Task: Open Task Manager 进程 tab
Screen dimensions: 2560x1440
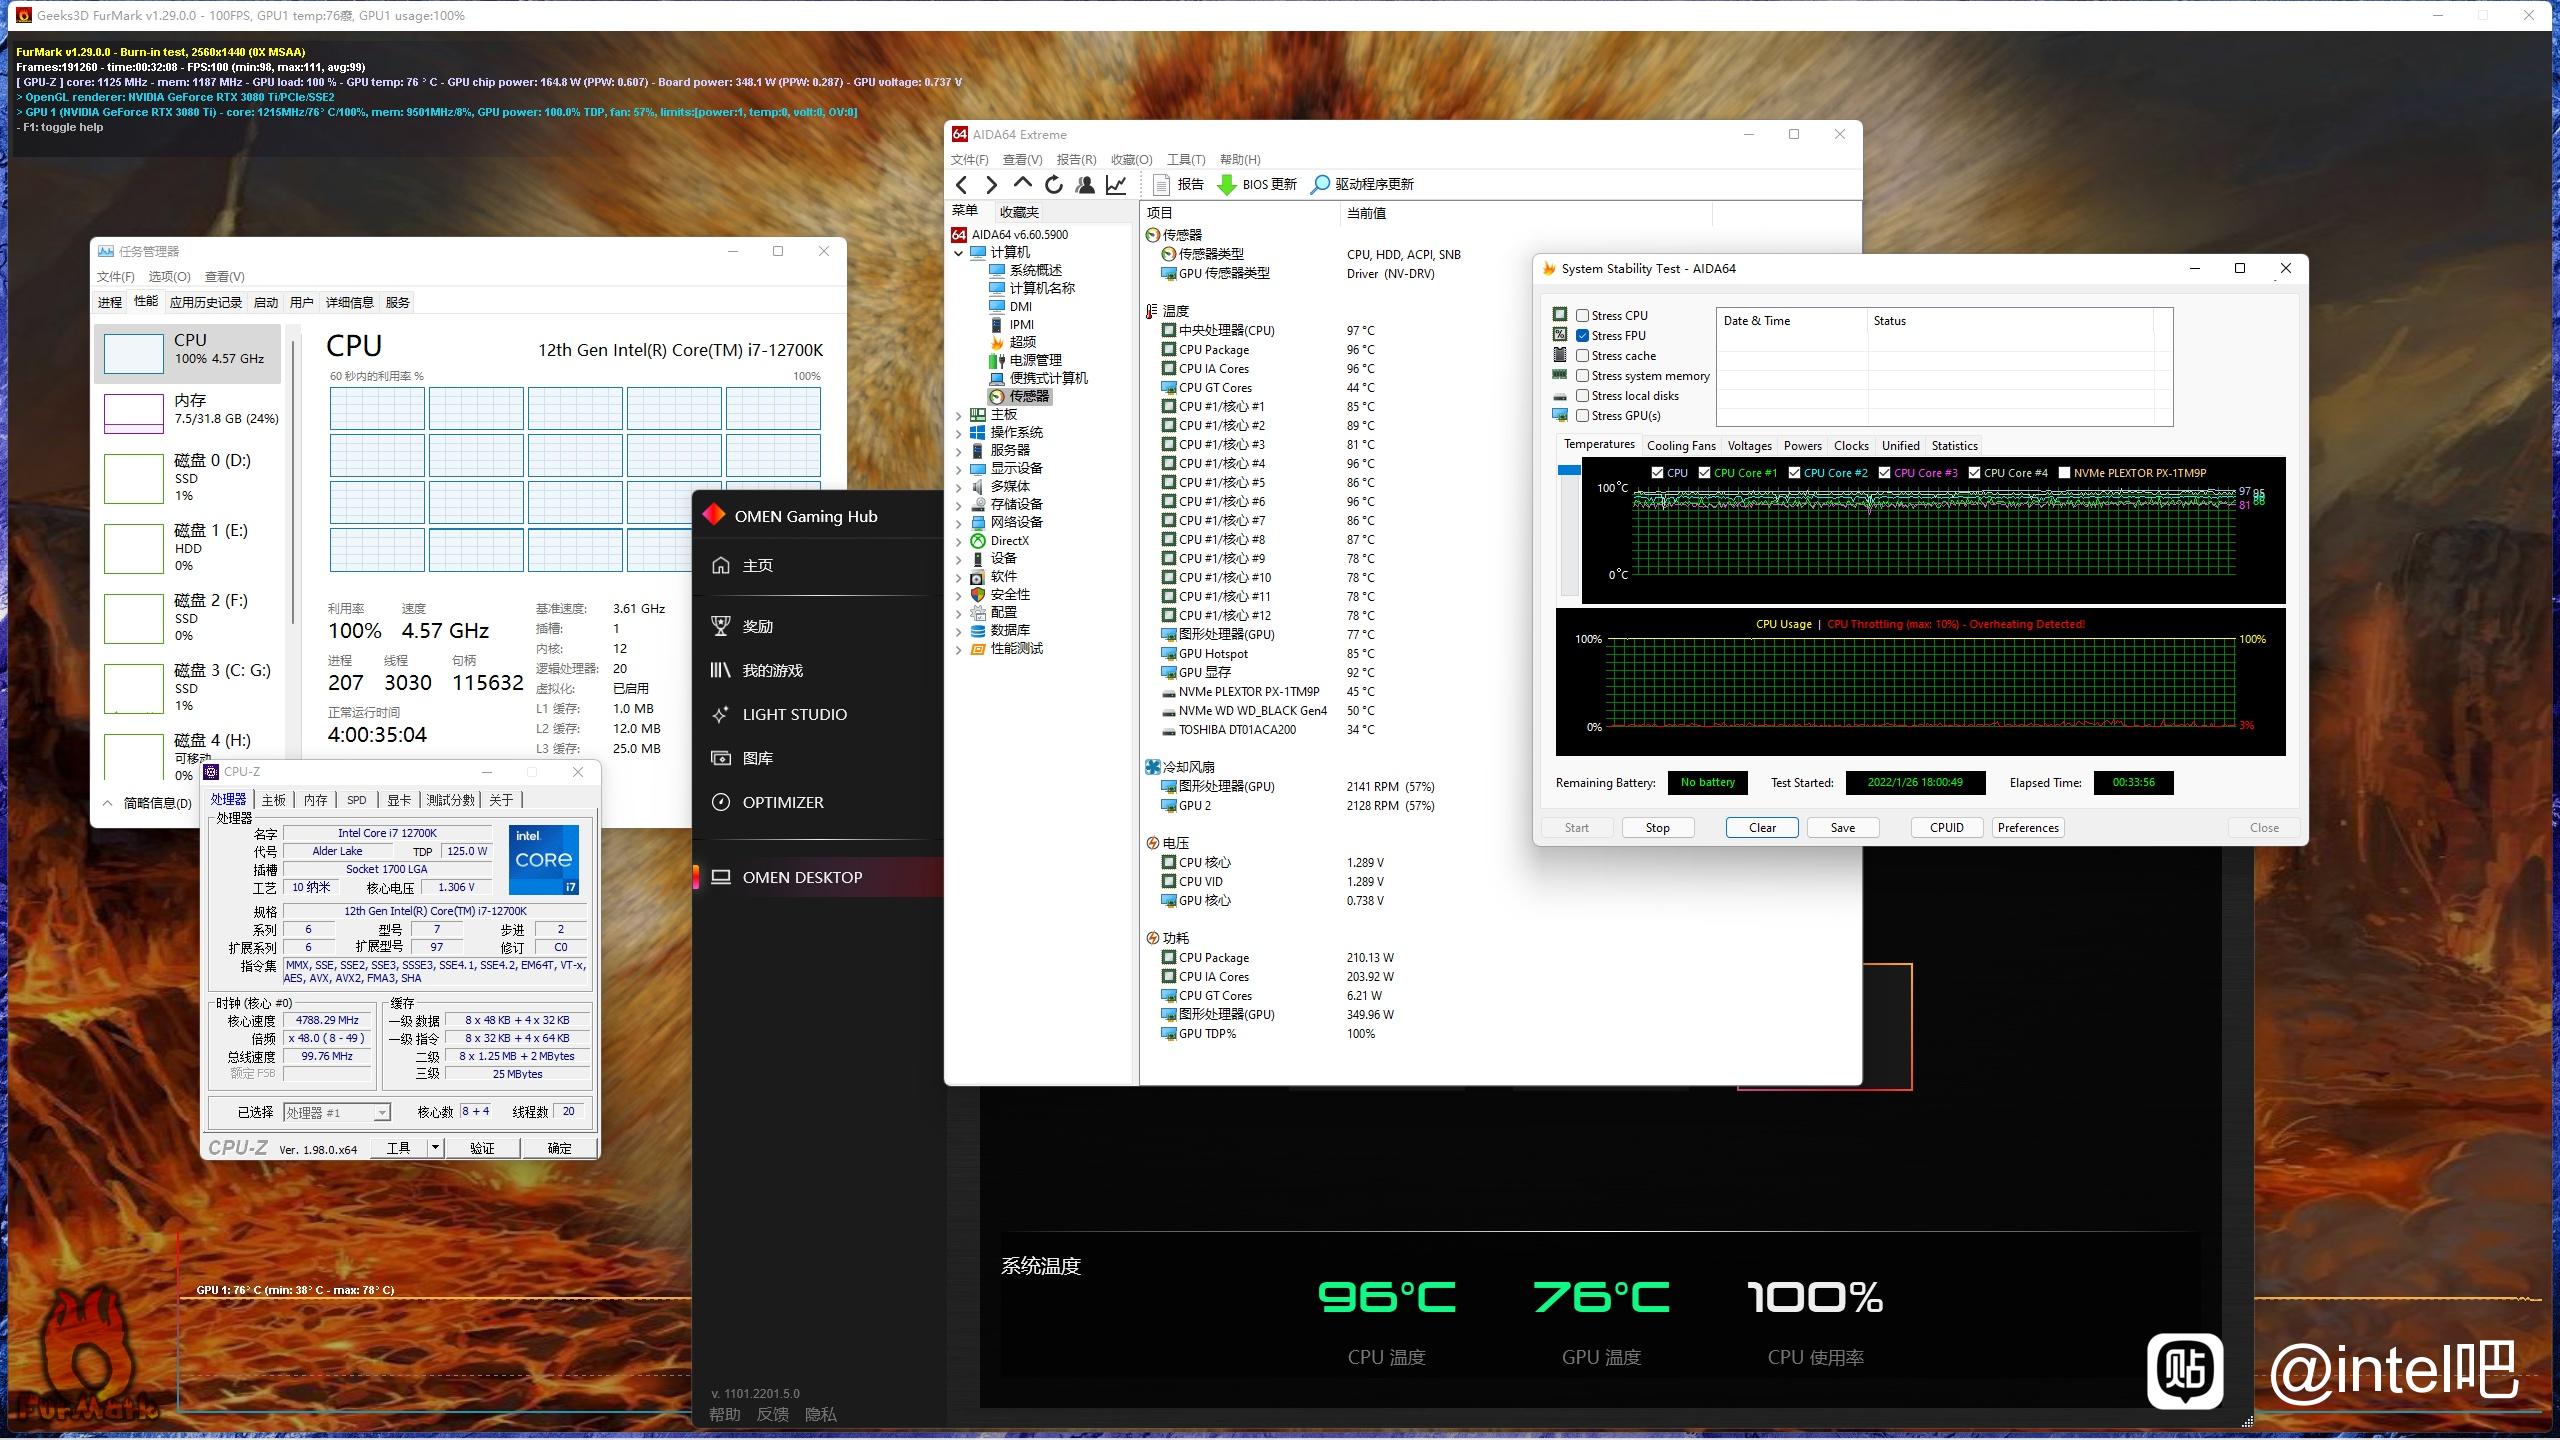Action: (x=110, y=302)
